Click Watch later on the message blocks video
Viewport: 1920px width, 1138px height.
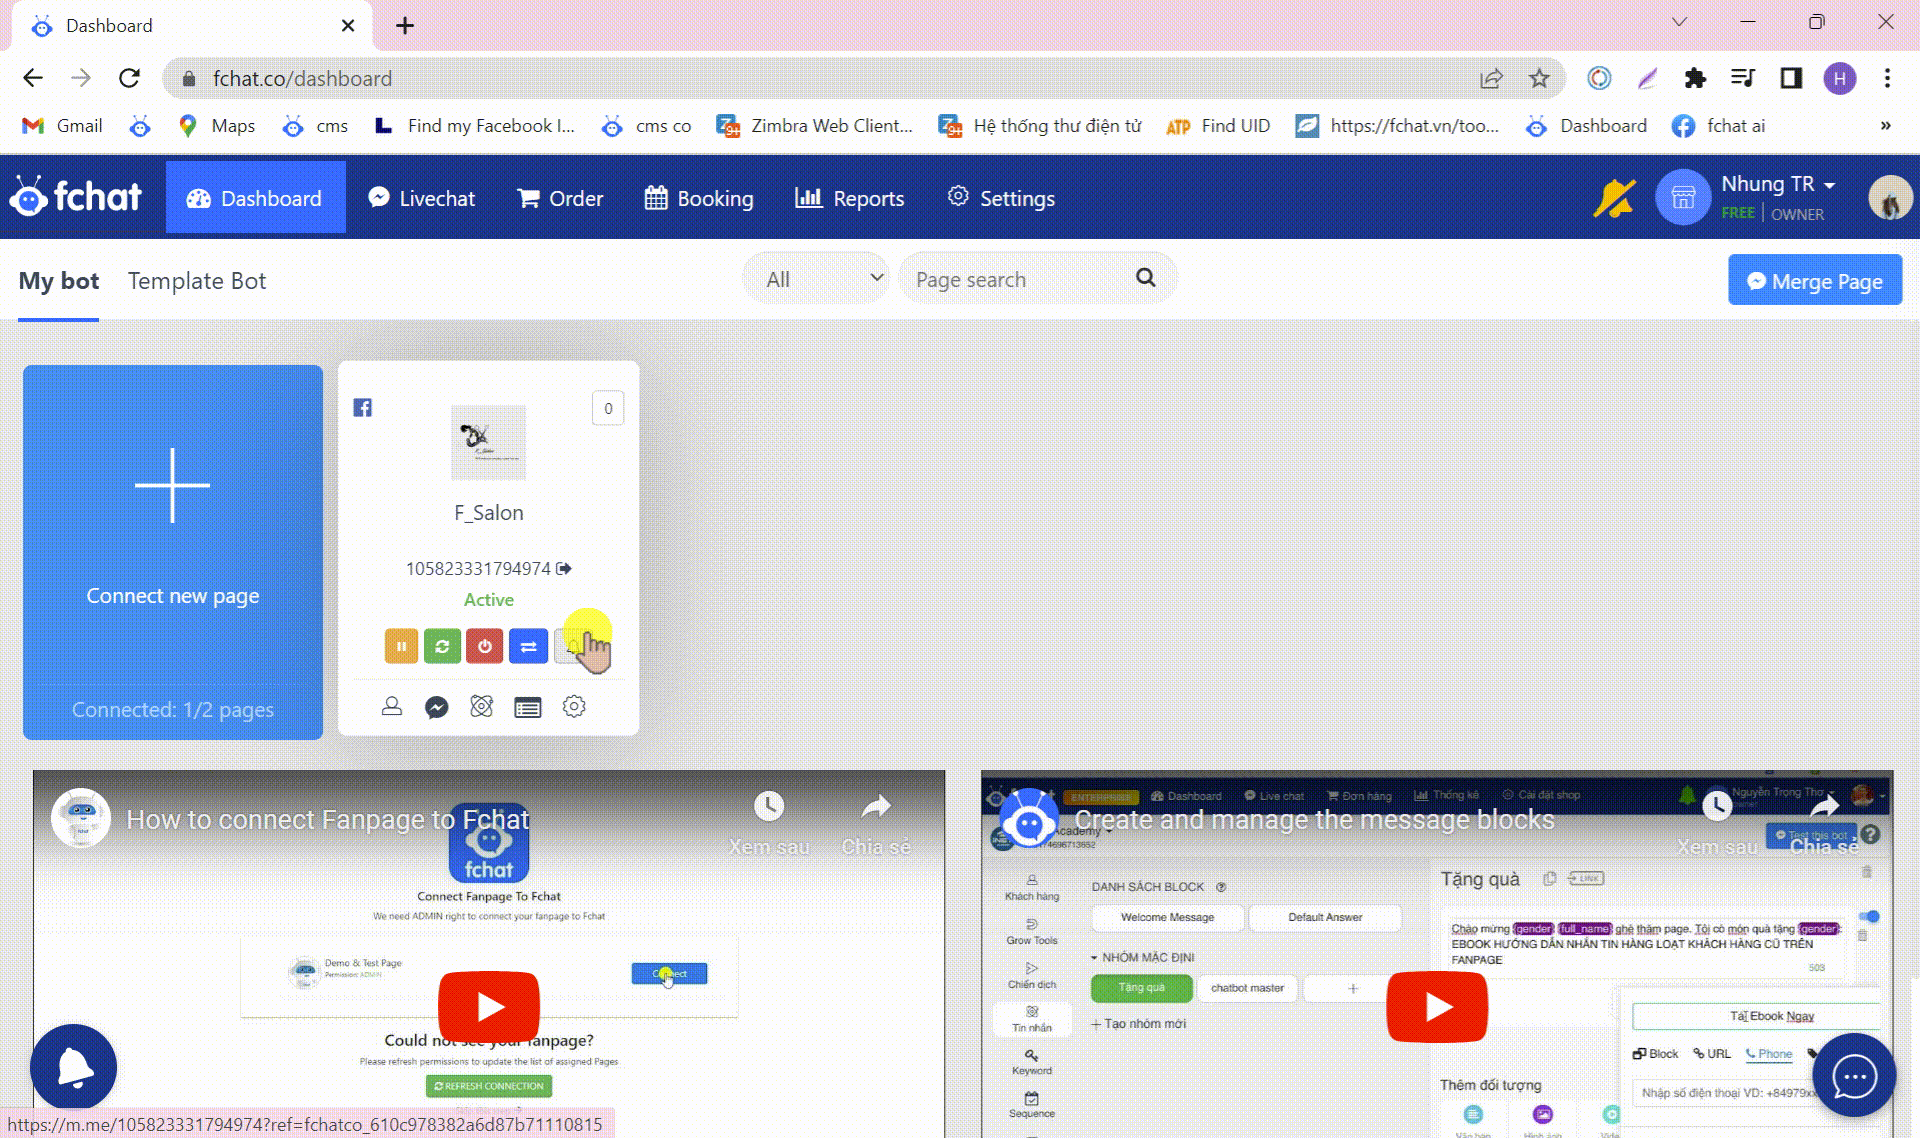[1717, 822]
